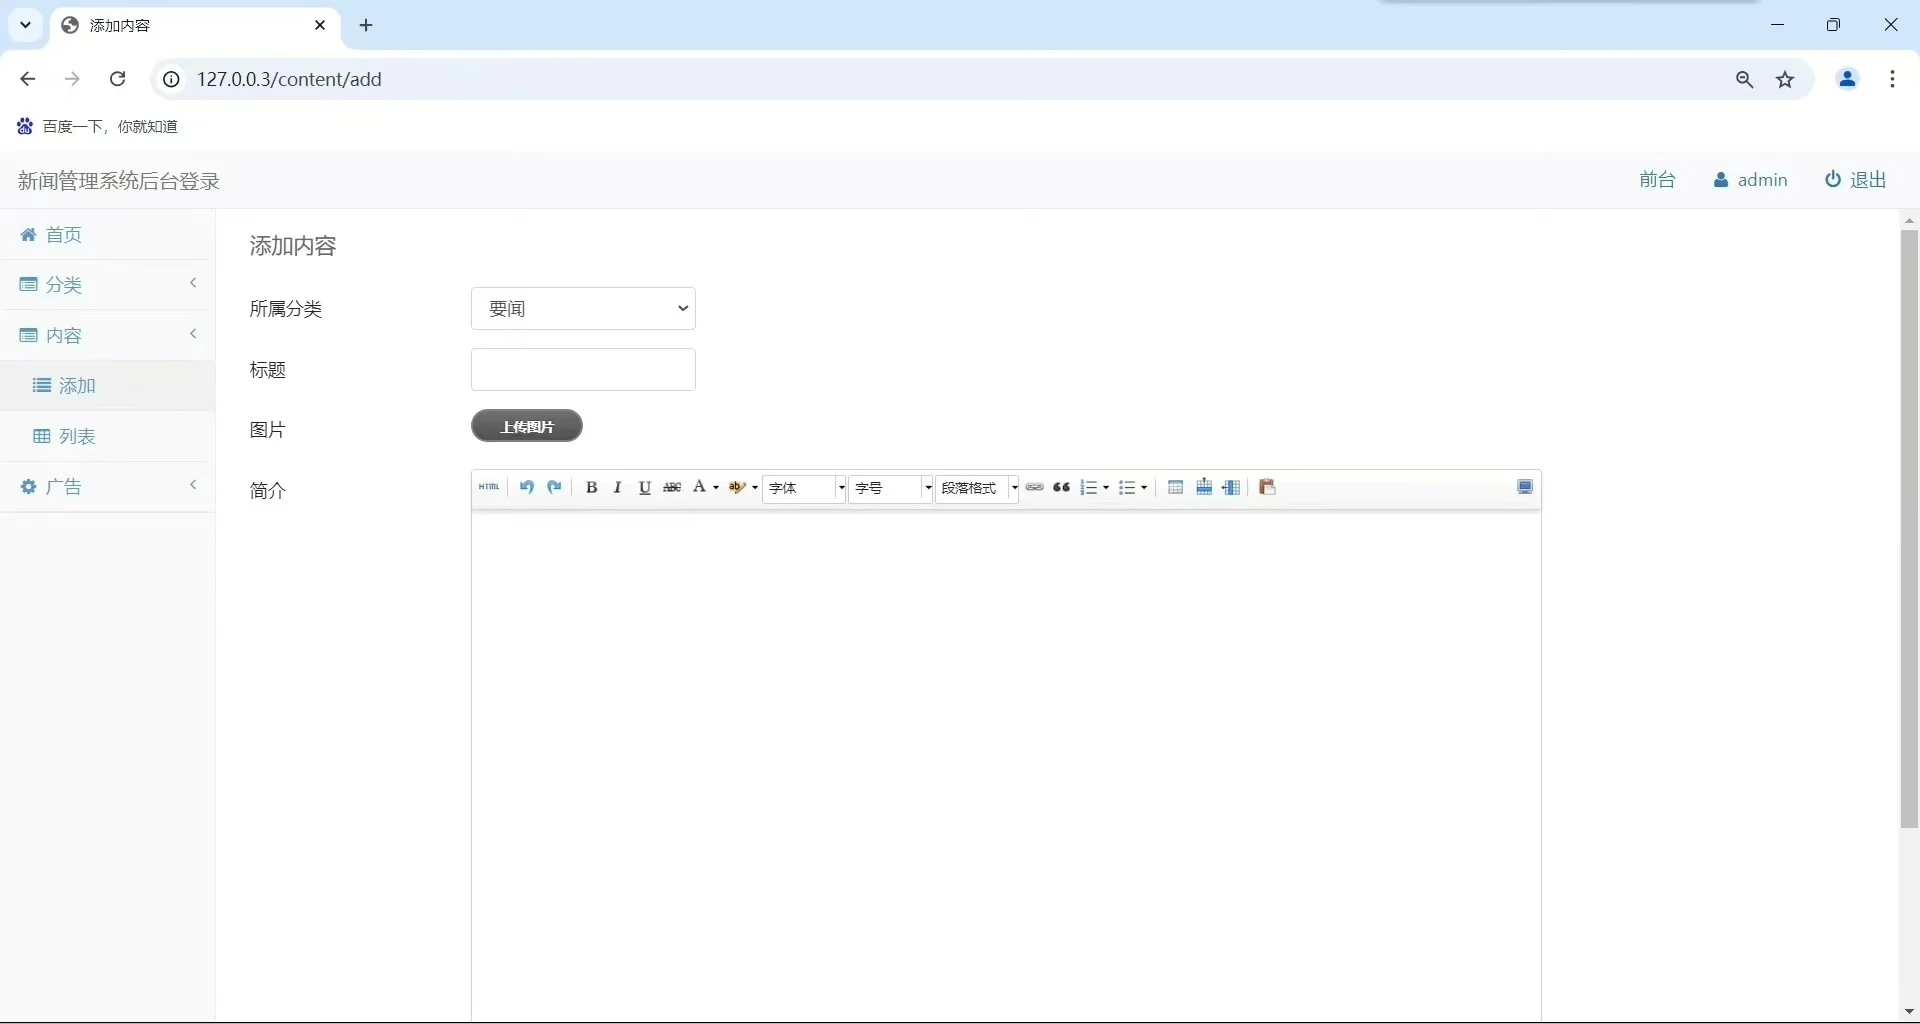Click the scrollbar down arrow
Screen dimensions: 1920x1024
click(x=1909, y=1013)
